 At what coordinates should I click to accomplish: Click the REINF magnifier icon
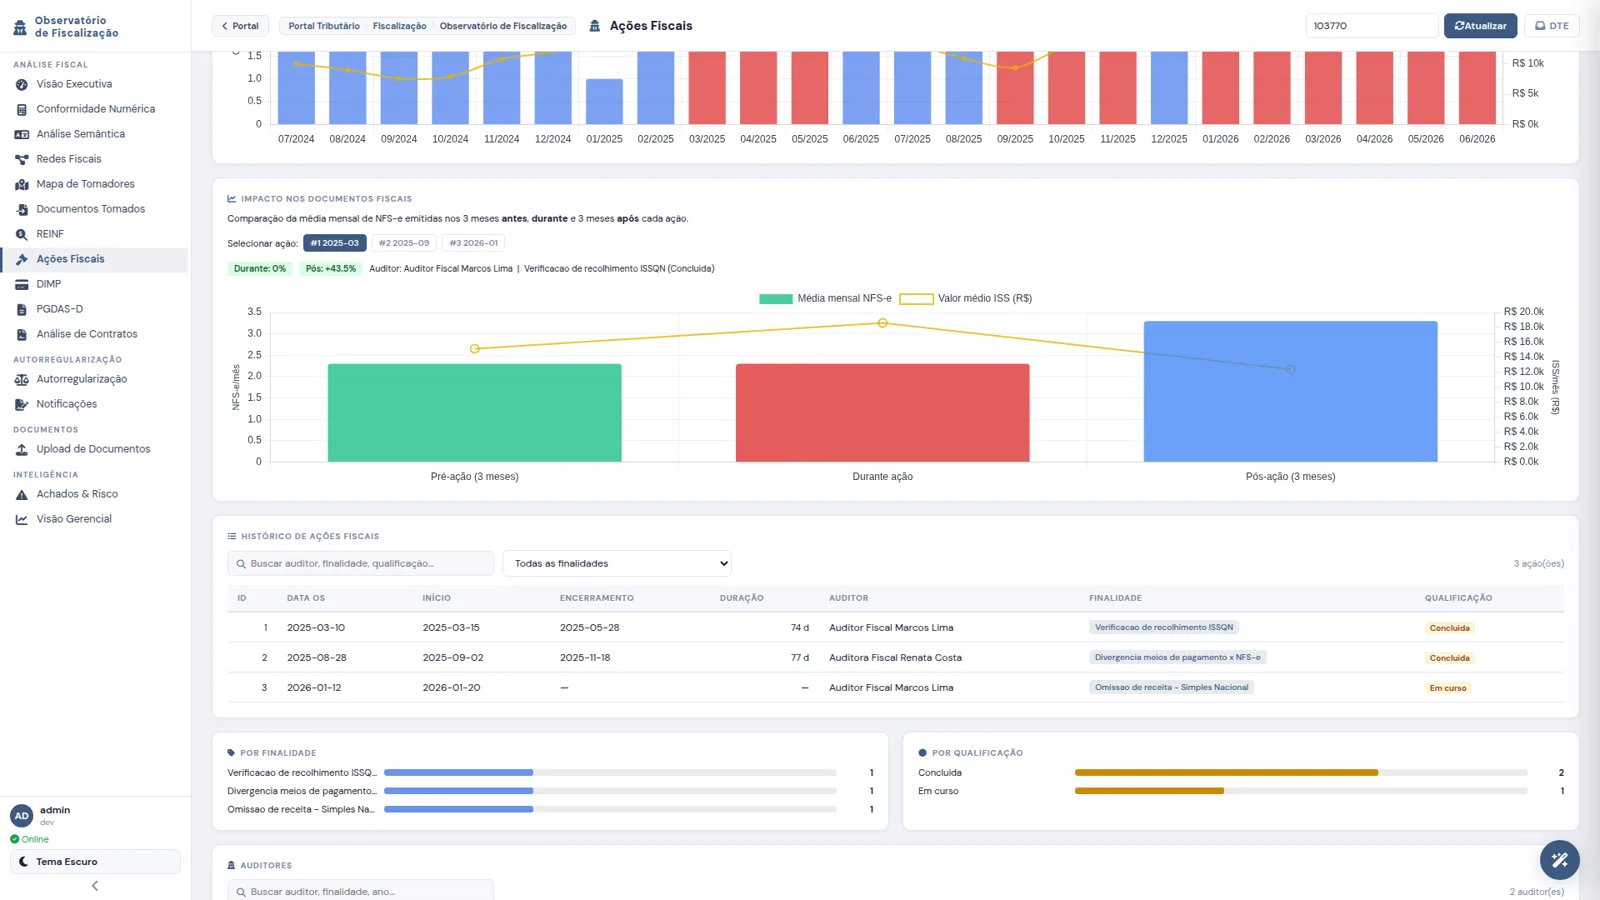(x=21, y=234)
